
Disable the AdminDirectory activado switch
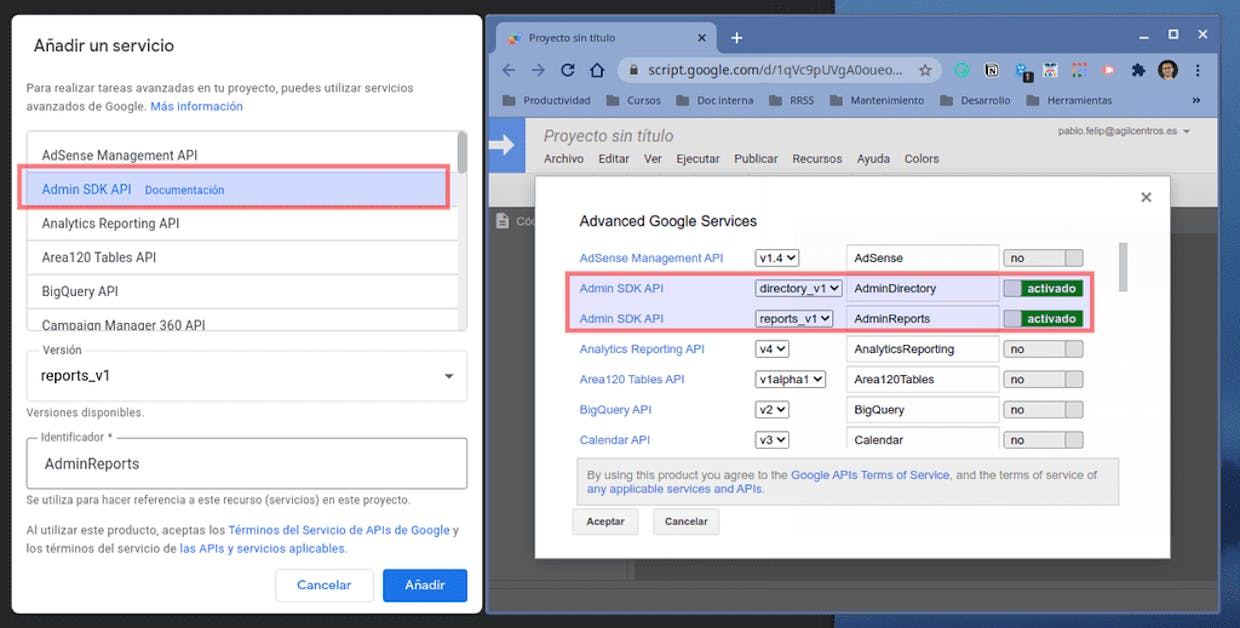tap(1043, 288)
